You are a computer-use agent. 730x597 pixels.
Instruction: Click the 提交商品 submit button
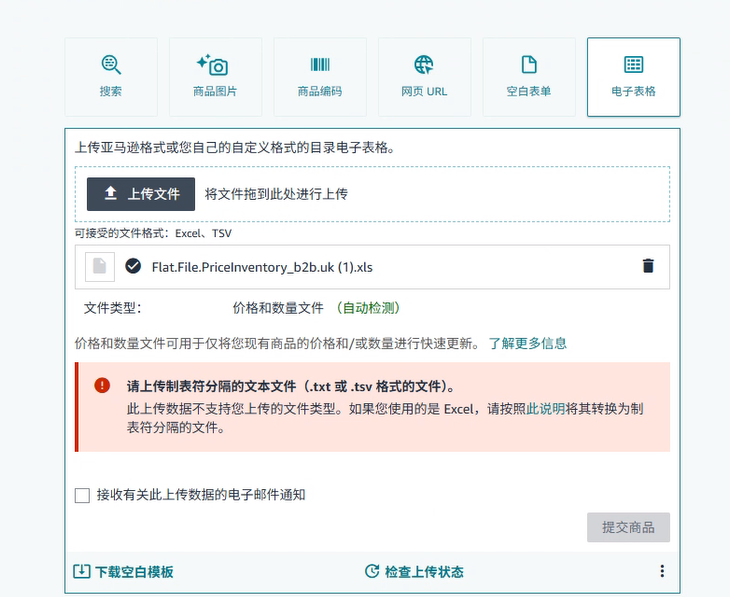628,527
